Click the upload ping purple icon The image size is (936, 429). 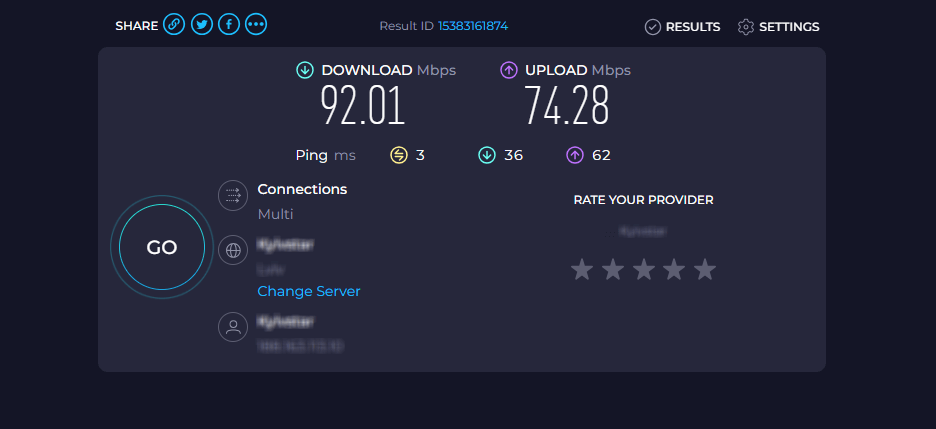tap(575, 155)
